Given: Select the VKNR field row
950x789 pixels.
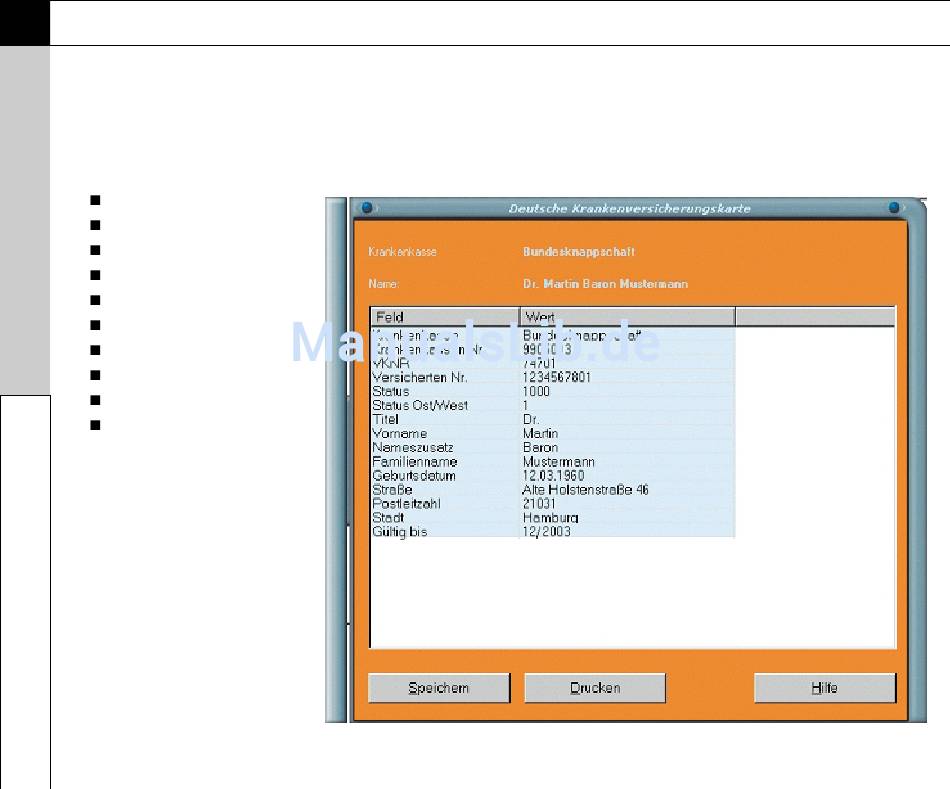Looking at the screenshot, I should (x=391, y=364).
